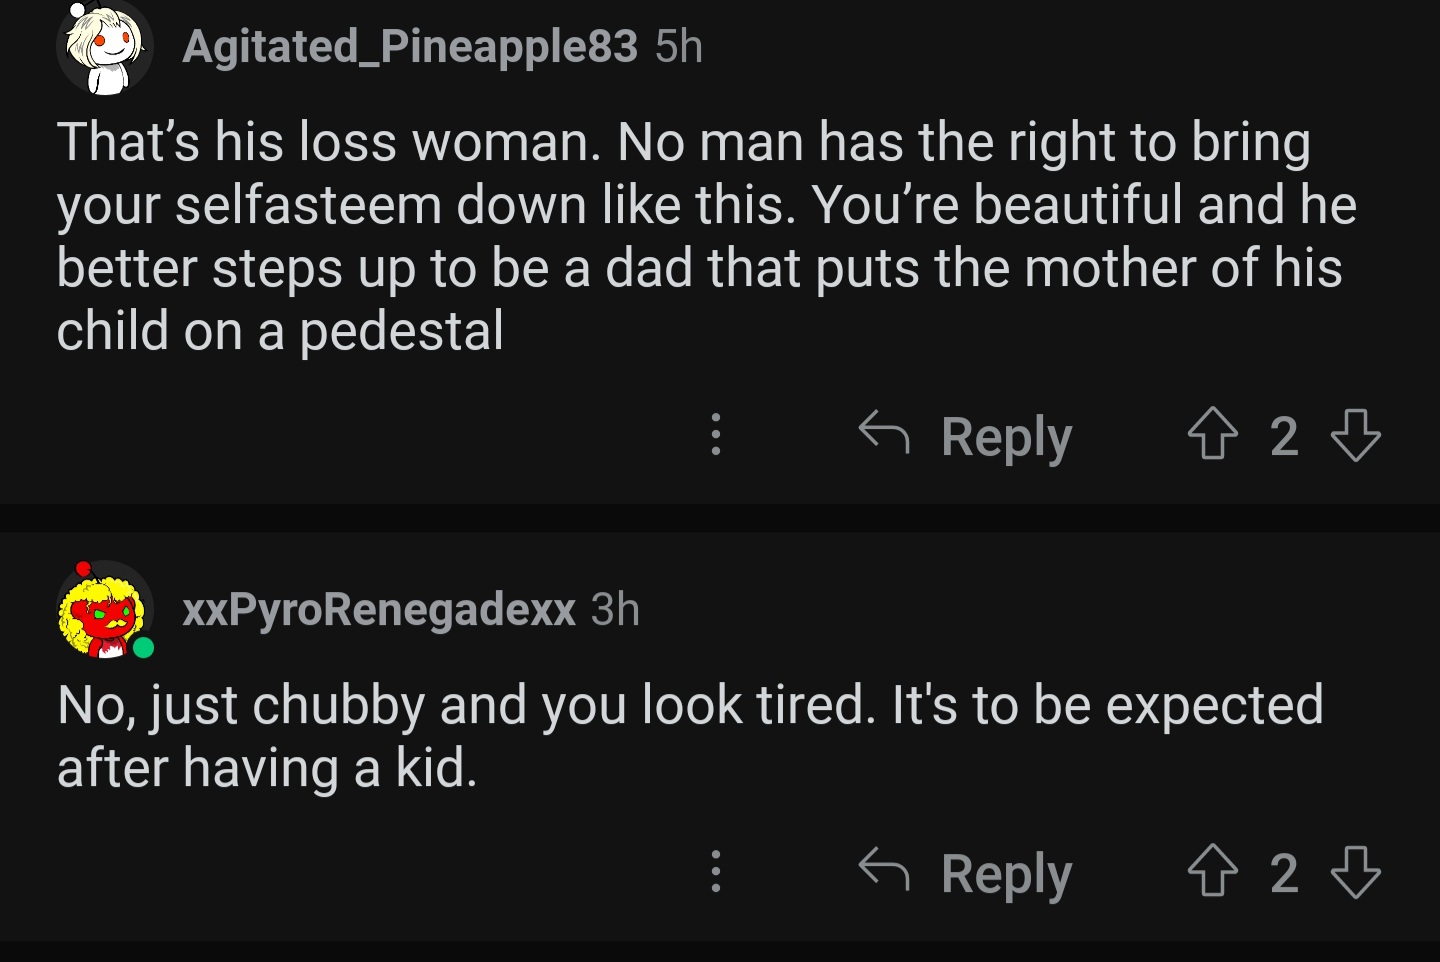Click the 3h timestamp on second comment
Viewport: 1440px width, 962px height.
[615, 609]
